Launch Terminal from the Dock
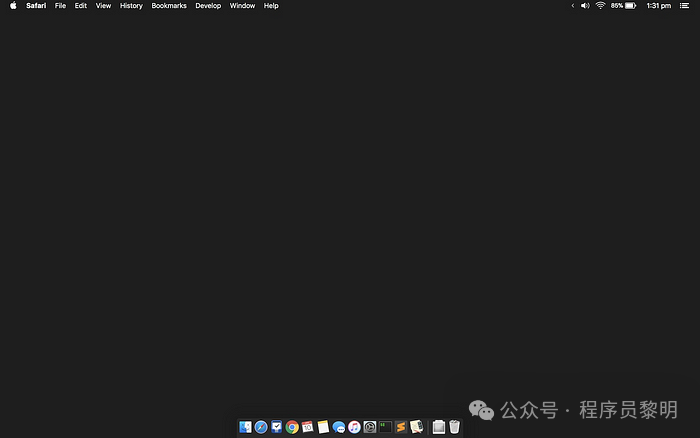The height and width of the screenshot is (438, 700). 385,427
